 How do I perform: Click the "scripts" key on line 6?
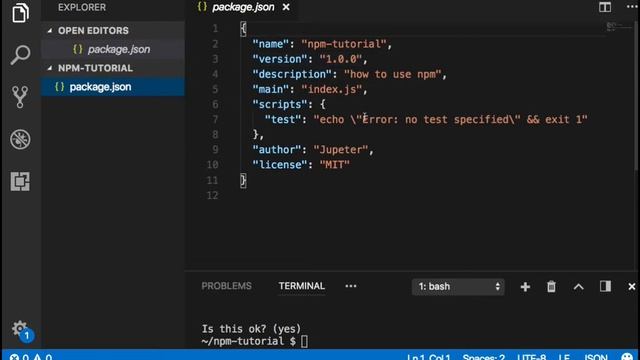(x=280, y=104)
